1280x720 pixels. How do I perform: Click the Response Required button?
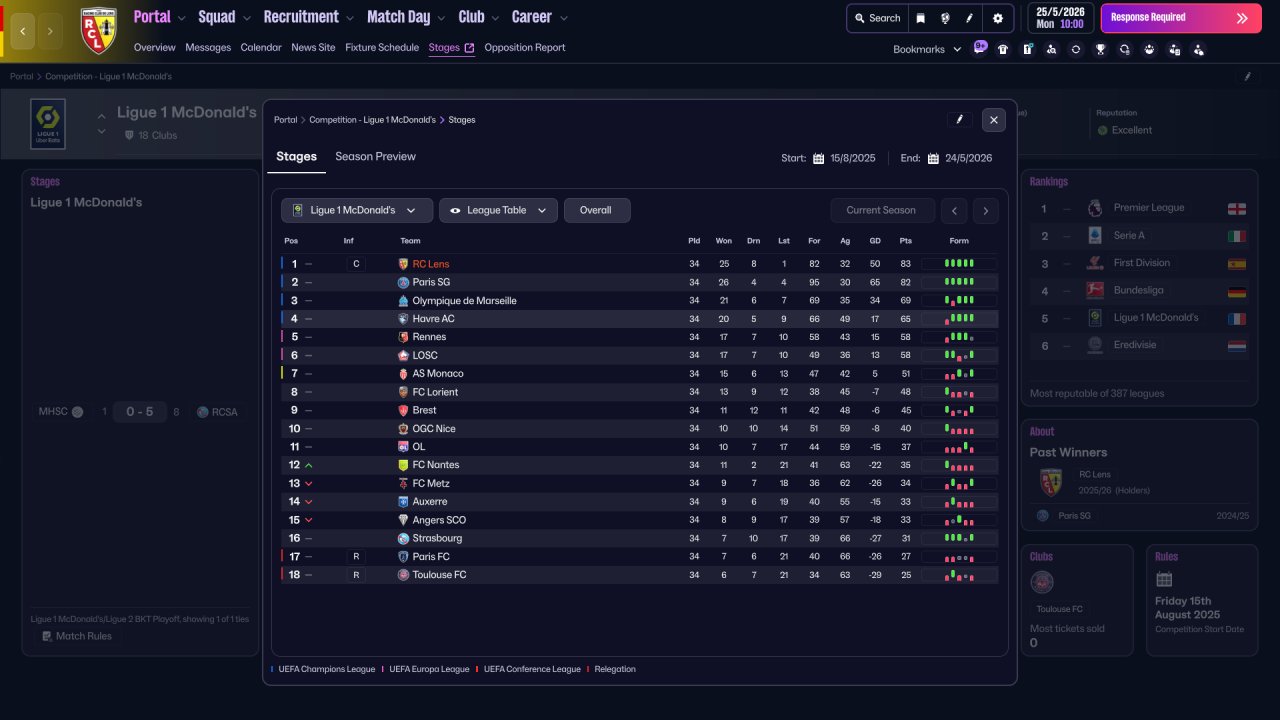1181,18
